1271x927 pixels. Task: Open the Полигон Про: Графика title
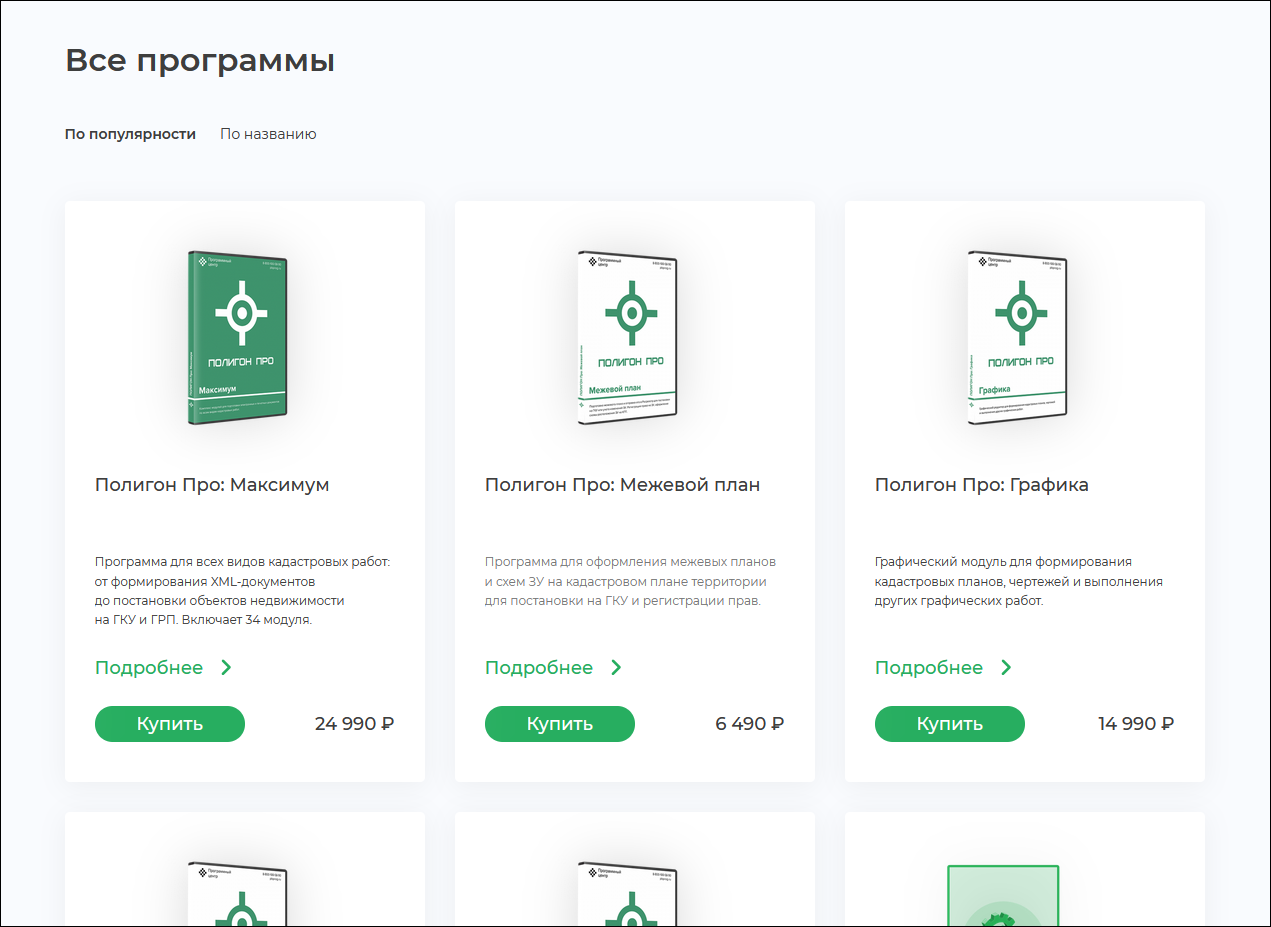pos(982,485)
